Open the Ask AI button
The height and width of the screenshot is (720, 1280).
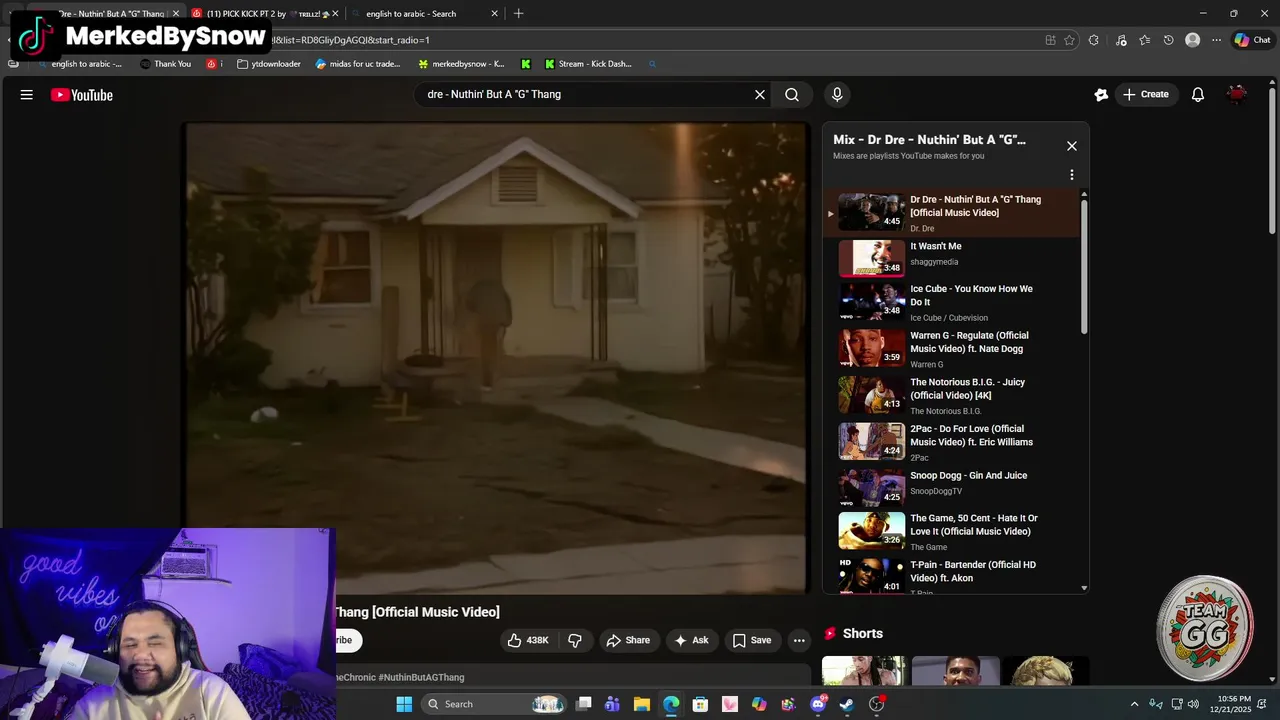click(x=691, y=640)
